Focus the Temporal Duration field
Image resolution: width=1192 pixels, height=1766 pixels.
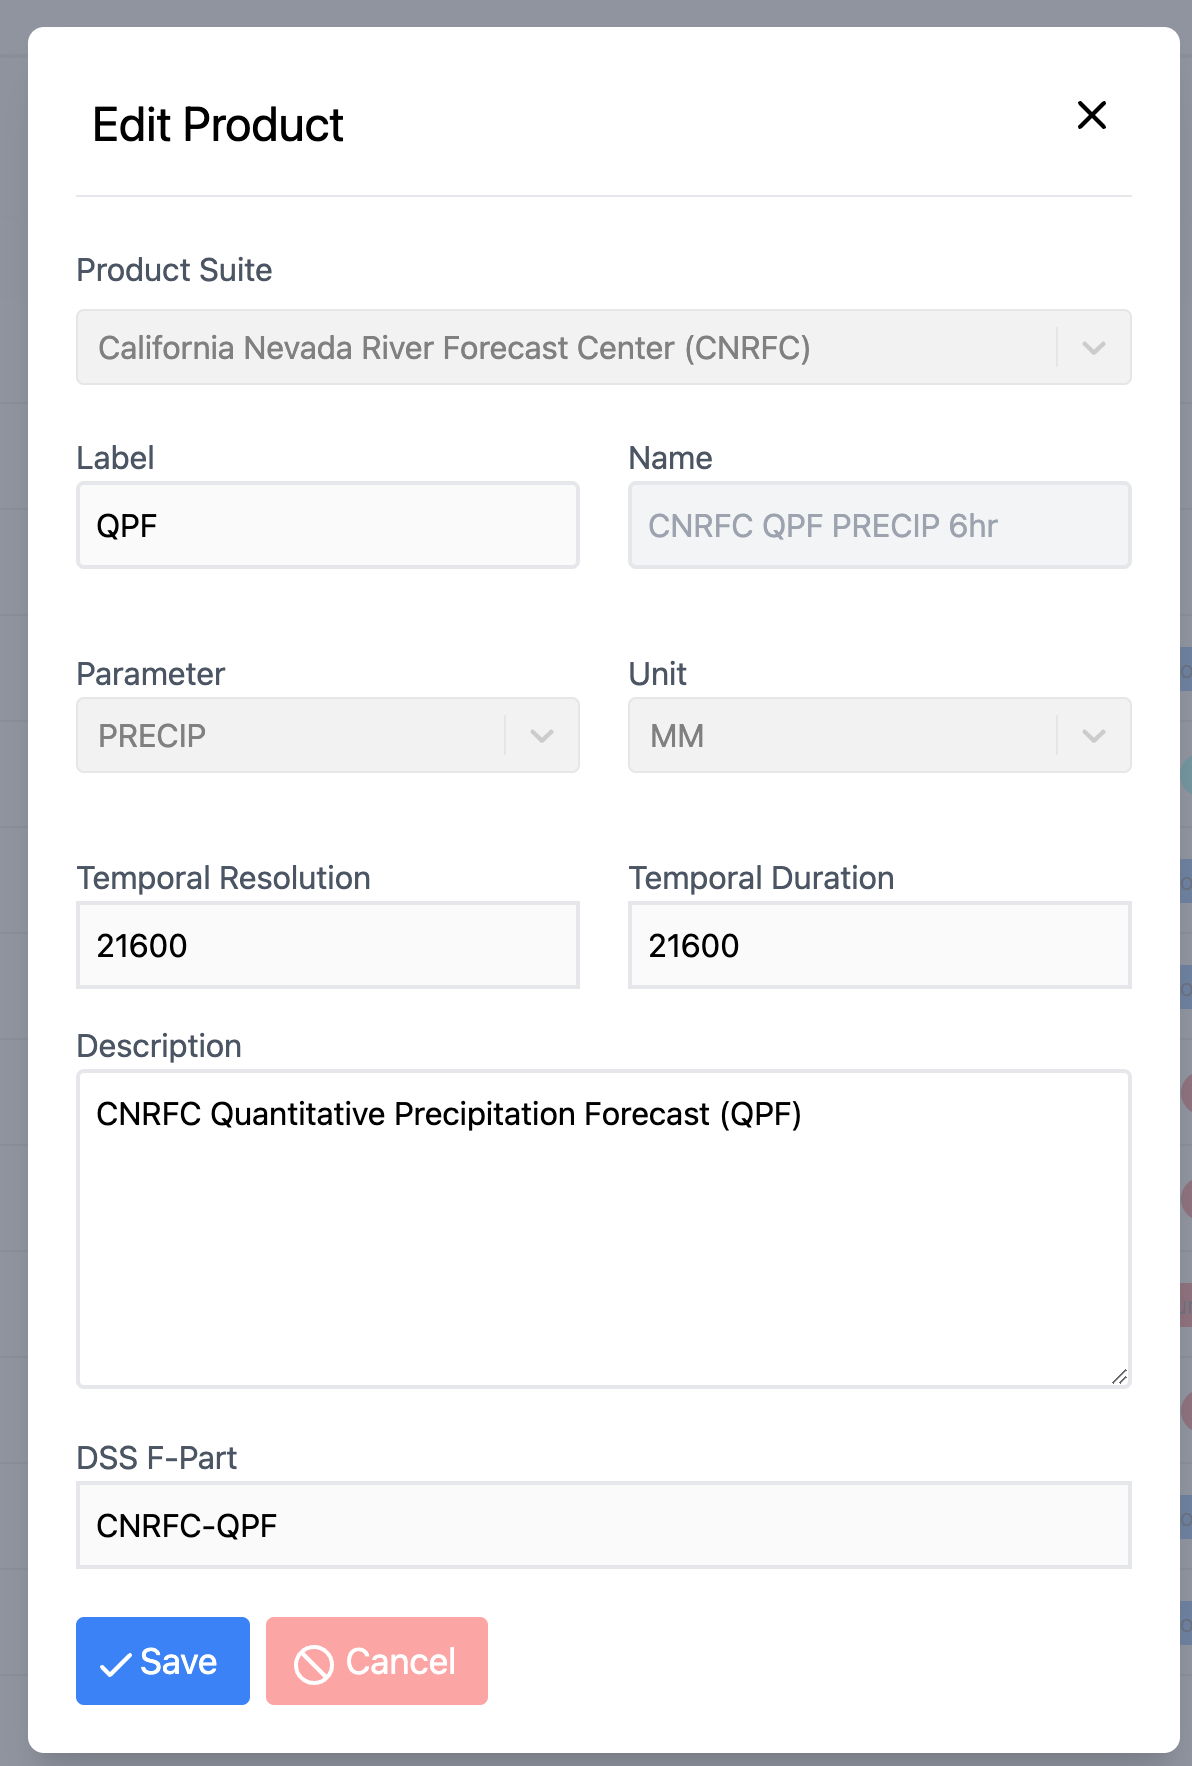coord(880,945)
